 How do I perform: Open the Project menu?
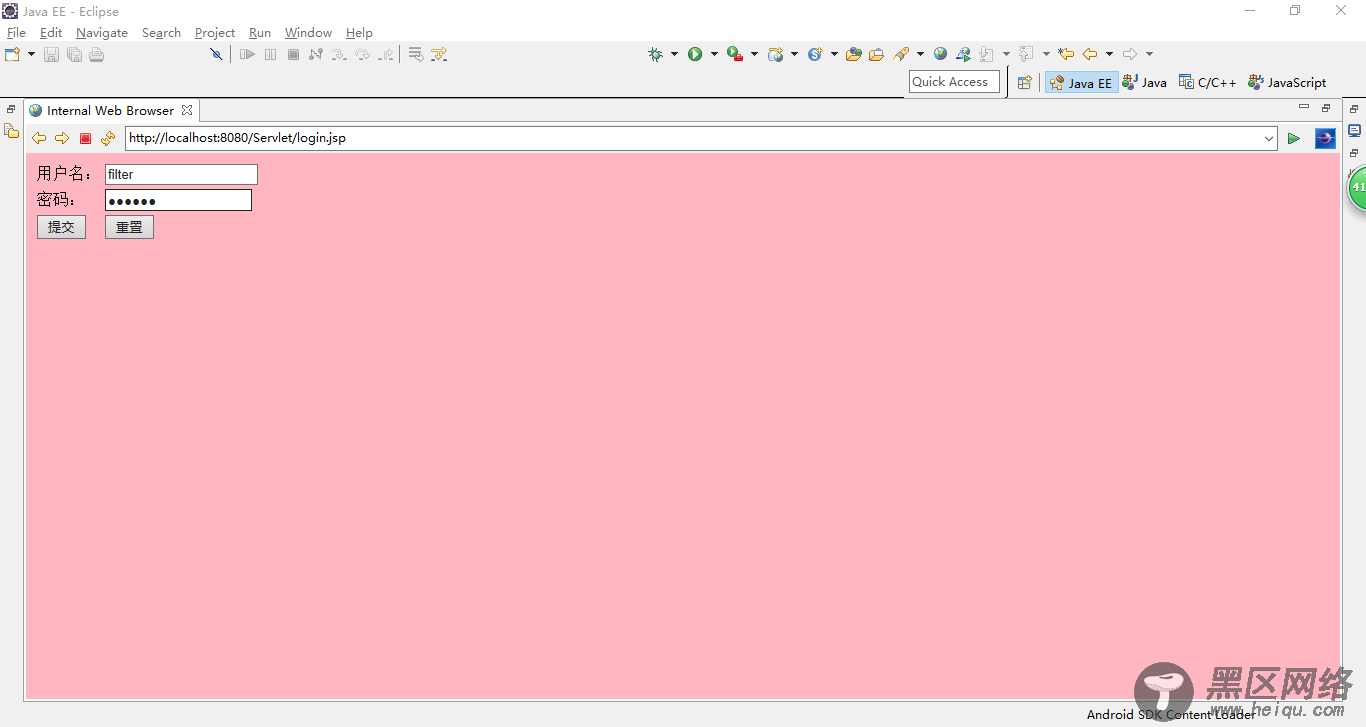[215, 33]
